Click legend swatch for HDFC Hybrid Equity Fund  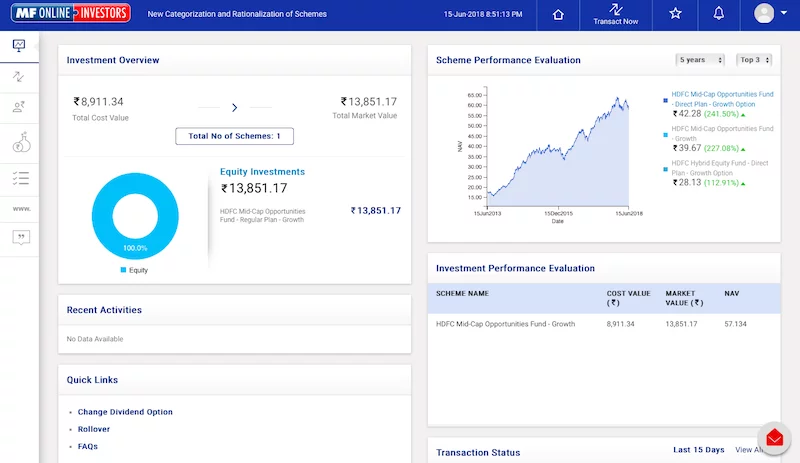(665, 169)
